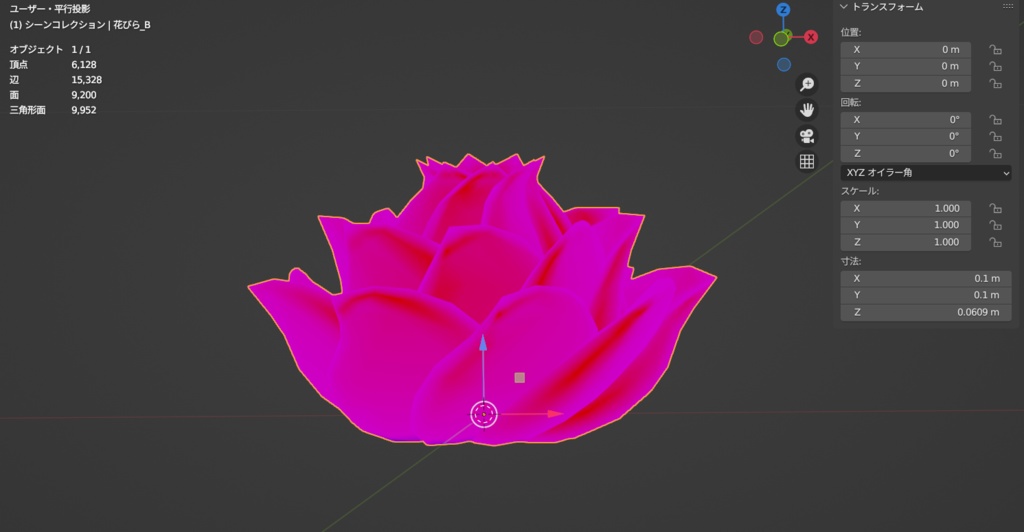Click the シーンコレクション | 花びら_B label

click(x=88, y=25)
